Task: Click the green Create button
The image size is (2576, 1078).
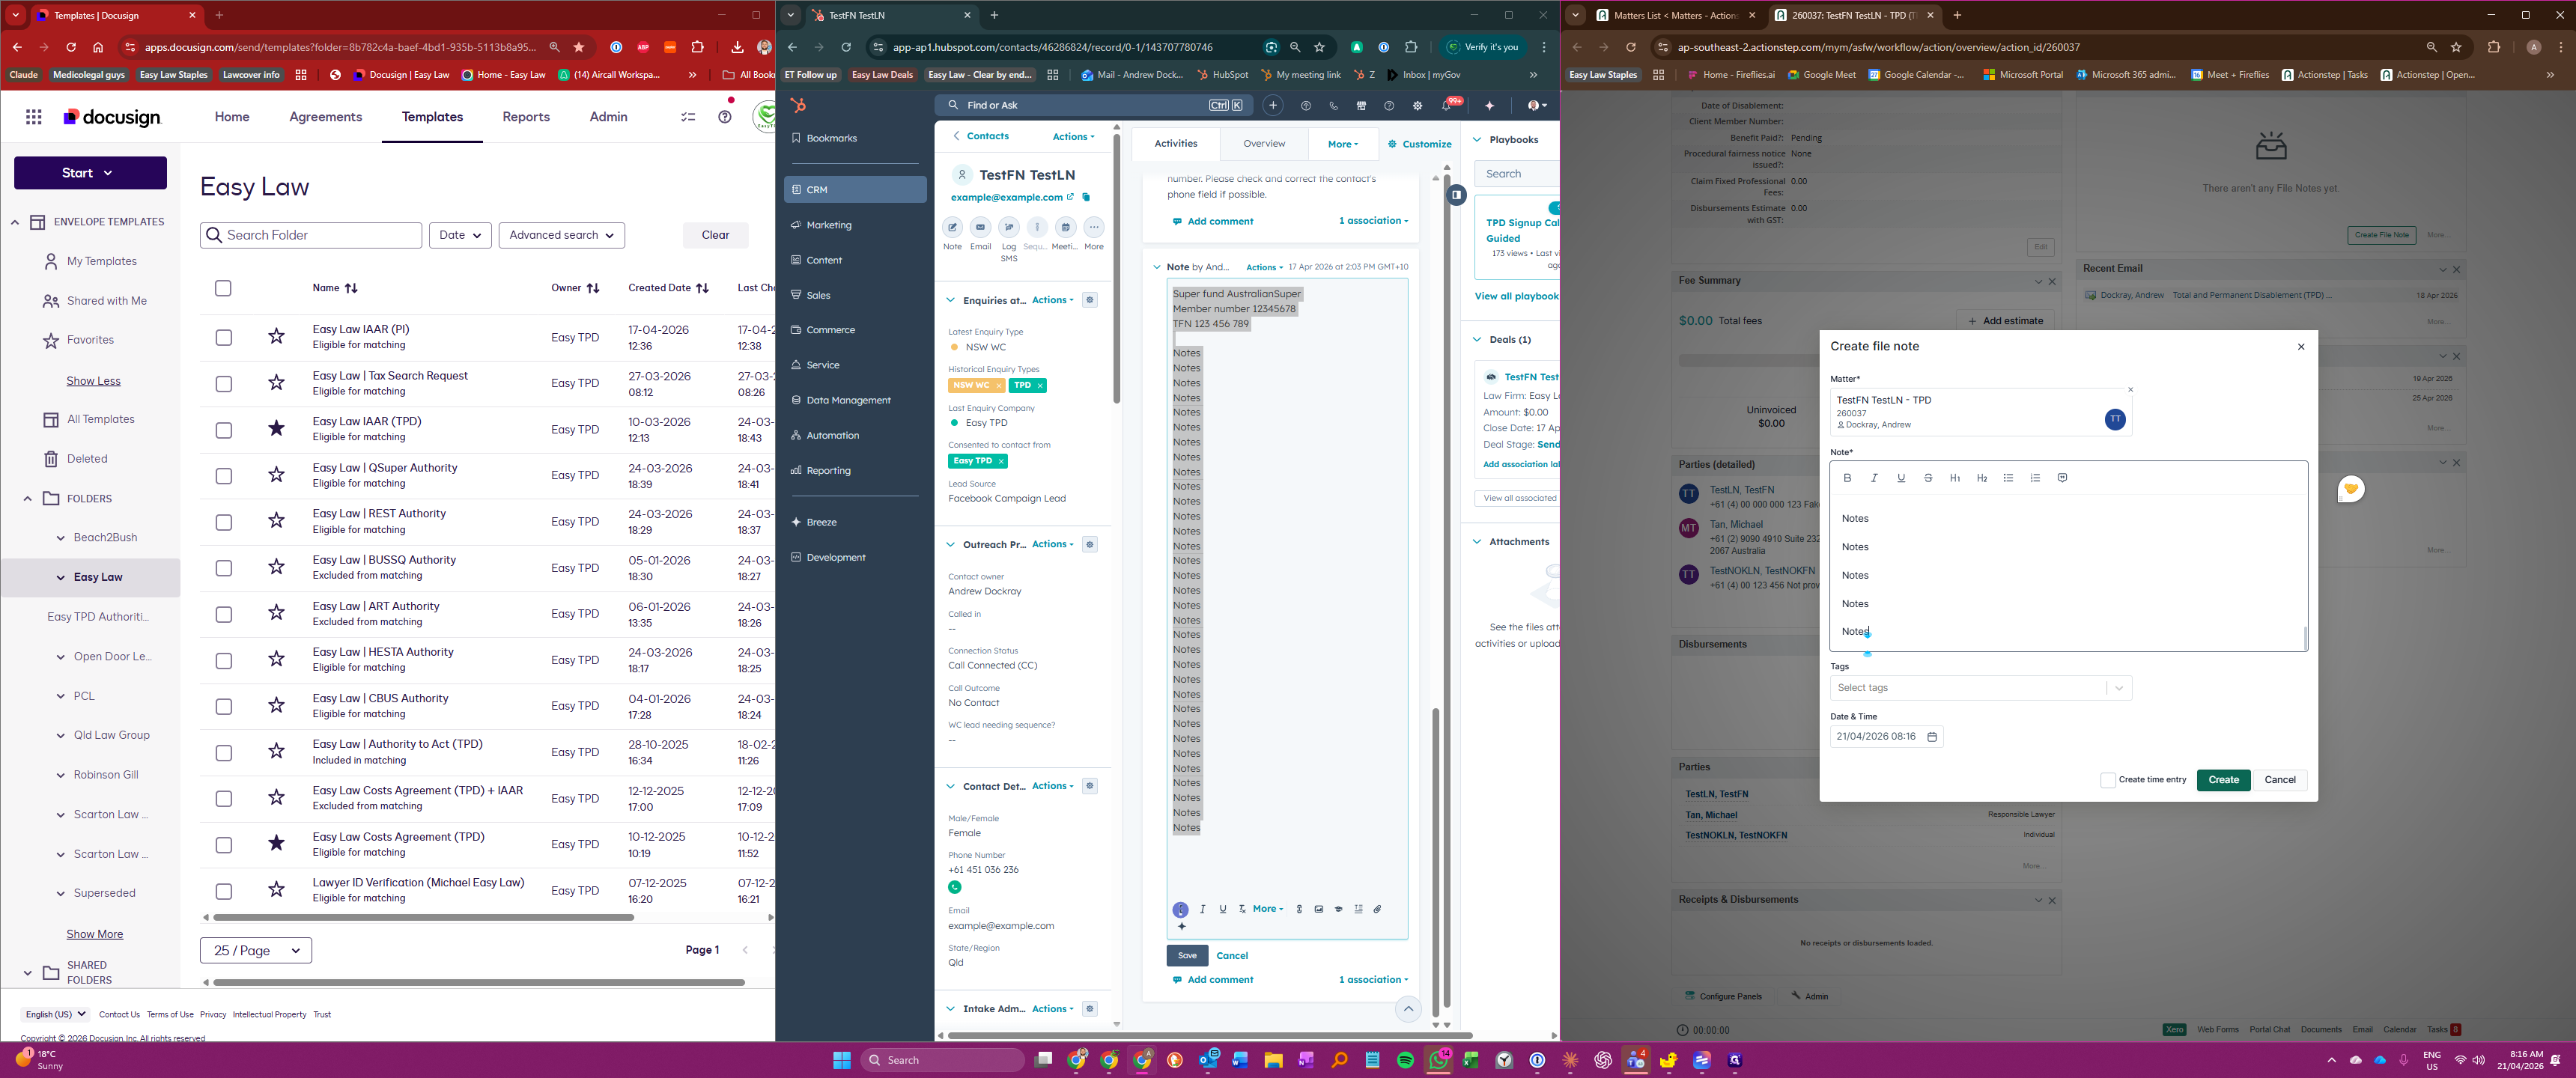Action: pos(2223,780)
